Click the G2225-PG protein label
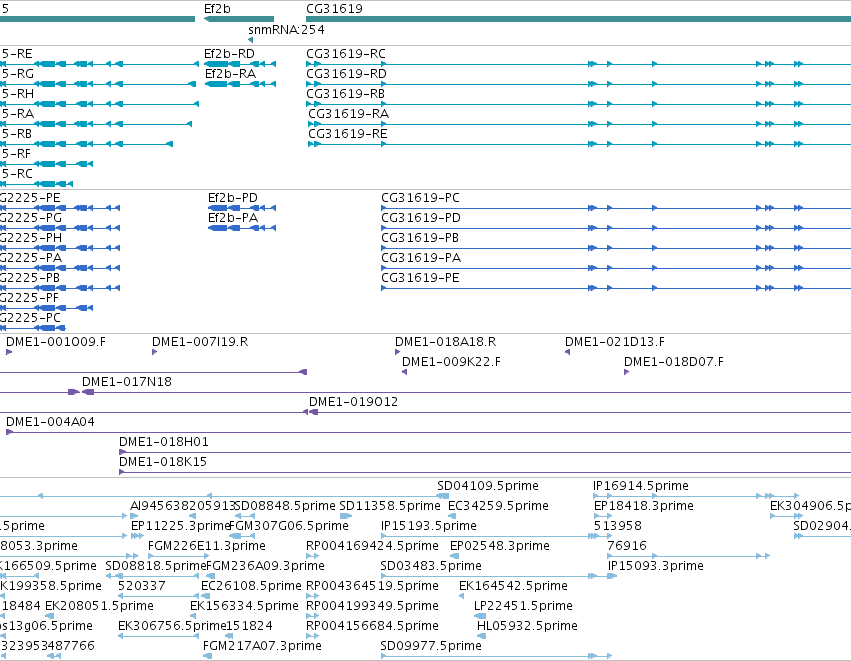Viewport: 851px width, 661px height. tap(30, 218)
